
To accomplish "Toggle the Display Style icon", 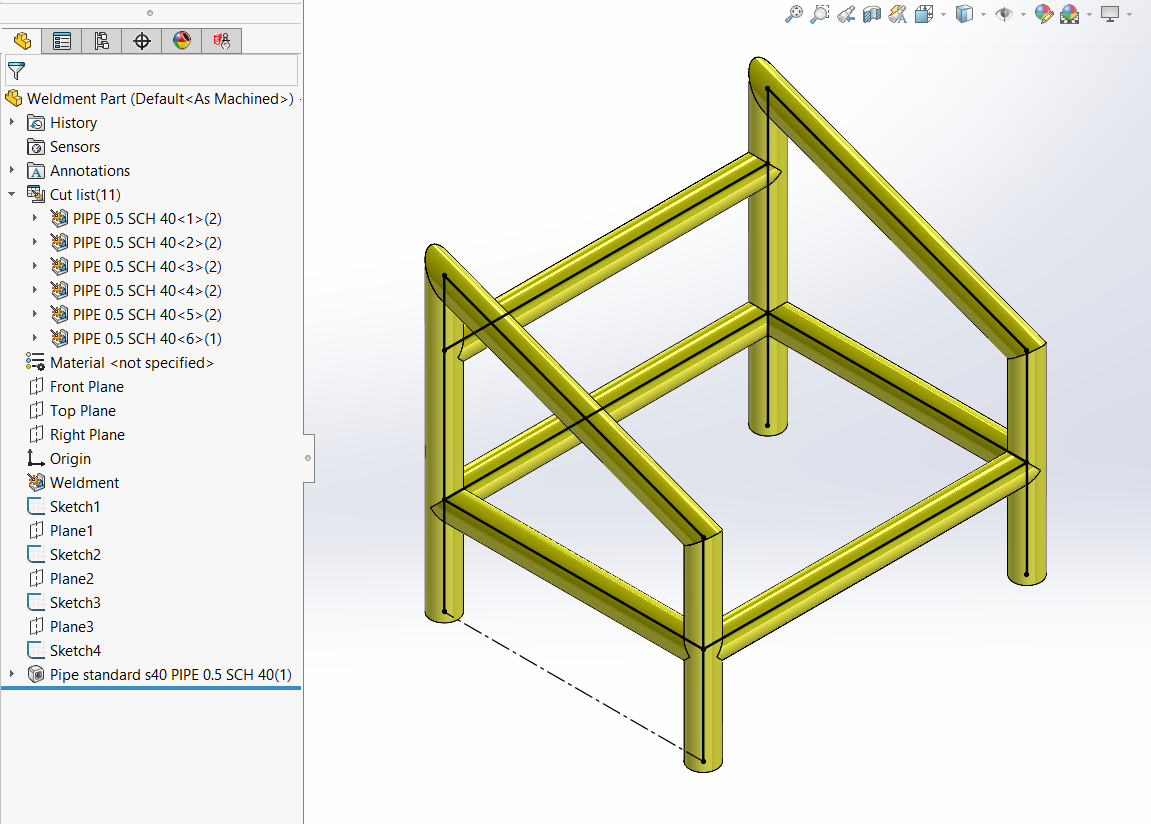I will [966, 14].
